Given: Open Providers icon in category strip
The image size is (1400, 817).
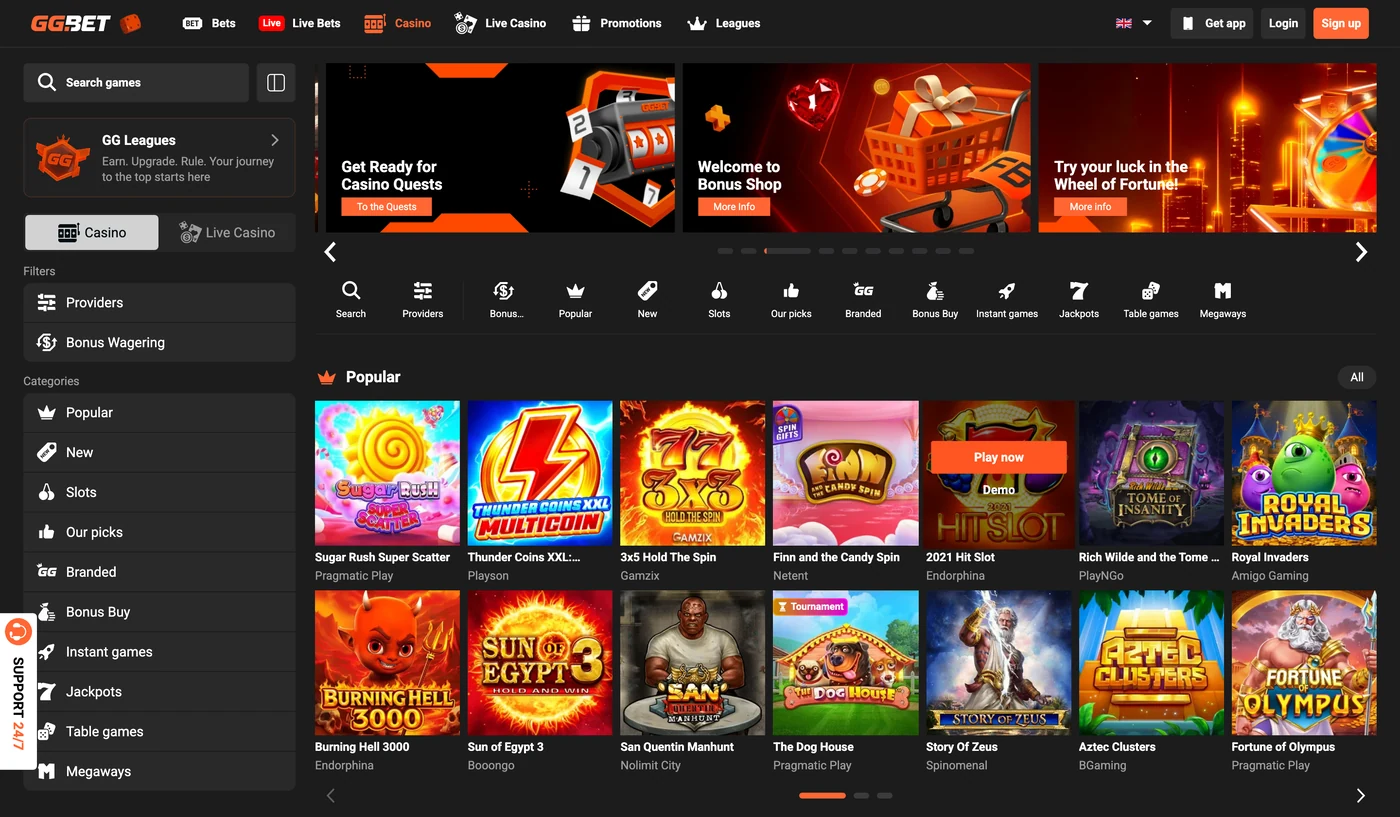Looking at the screenshot, I should 423,290.
